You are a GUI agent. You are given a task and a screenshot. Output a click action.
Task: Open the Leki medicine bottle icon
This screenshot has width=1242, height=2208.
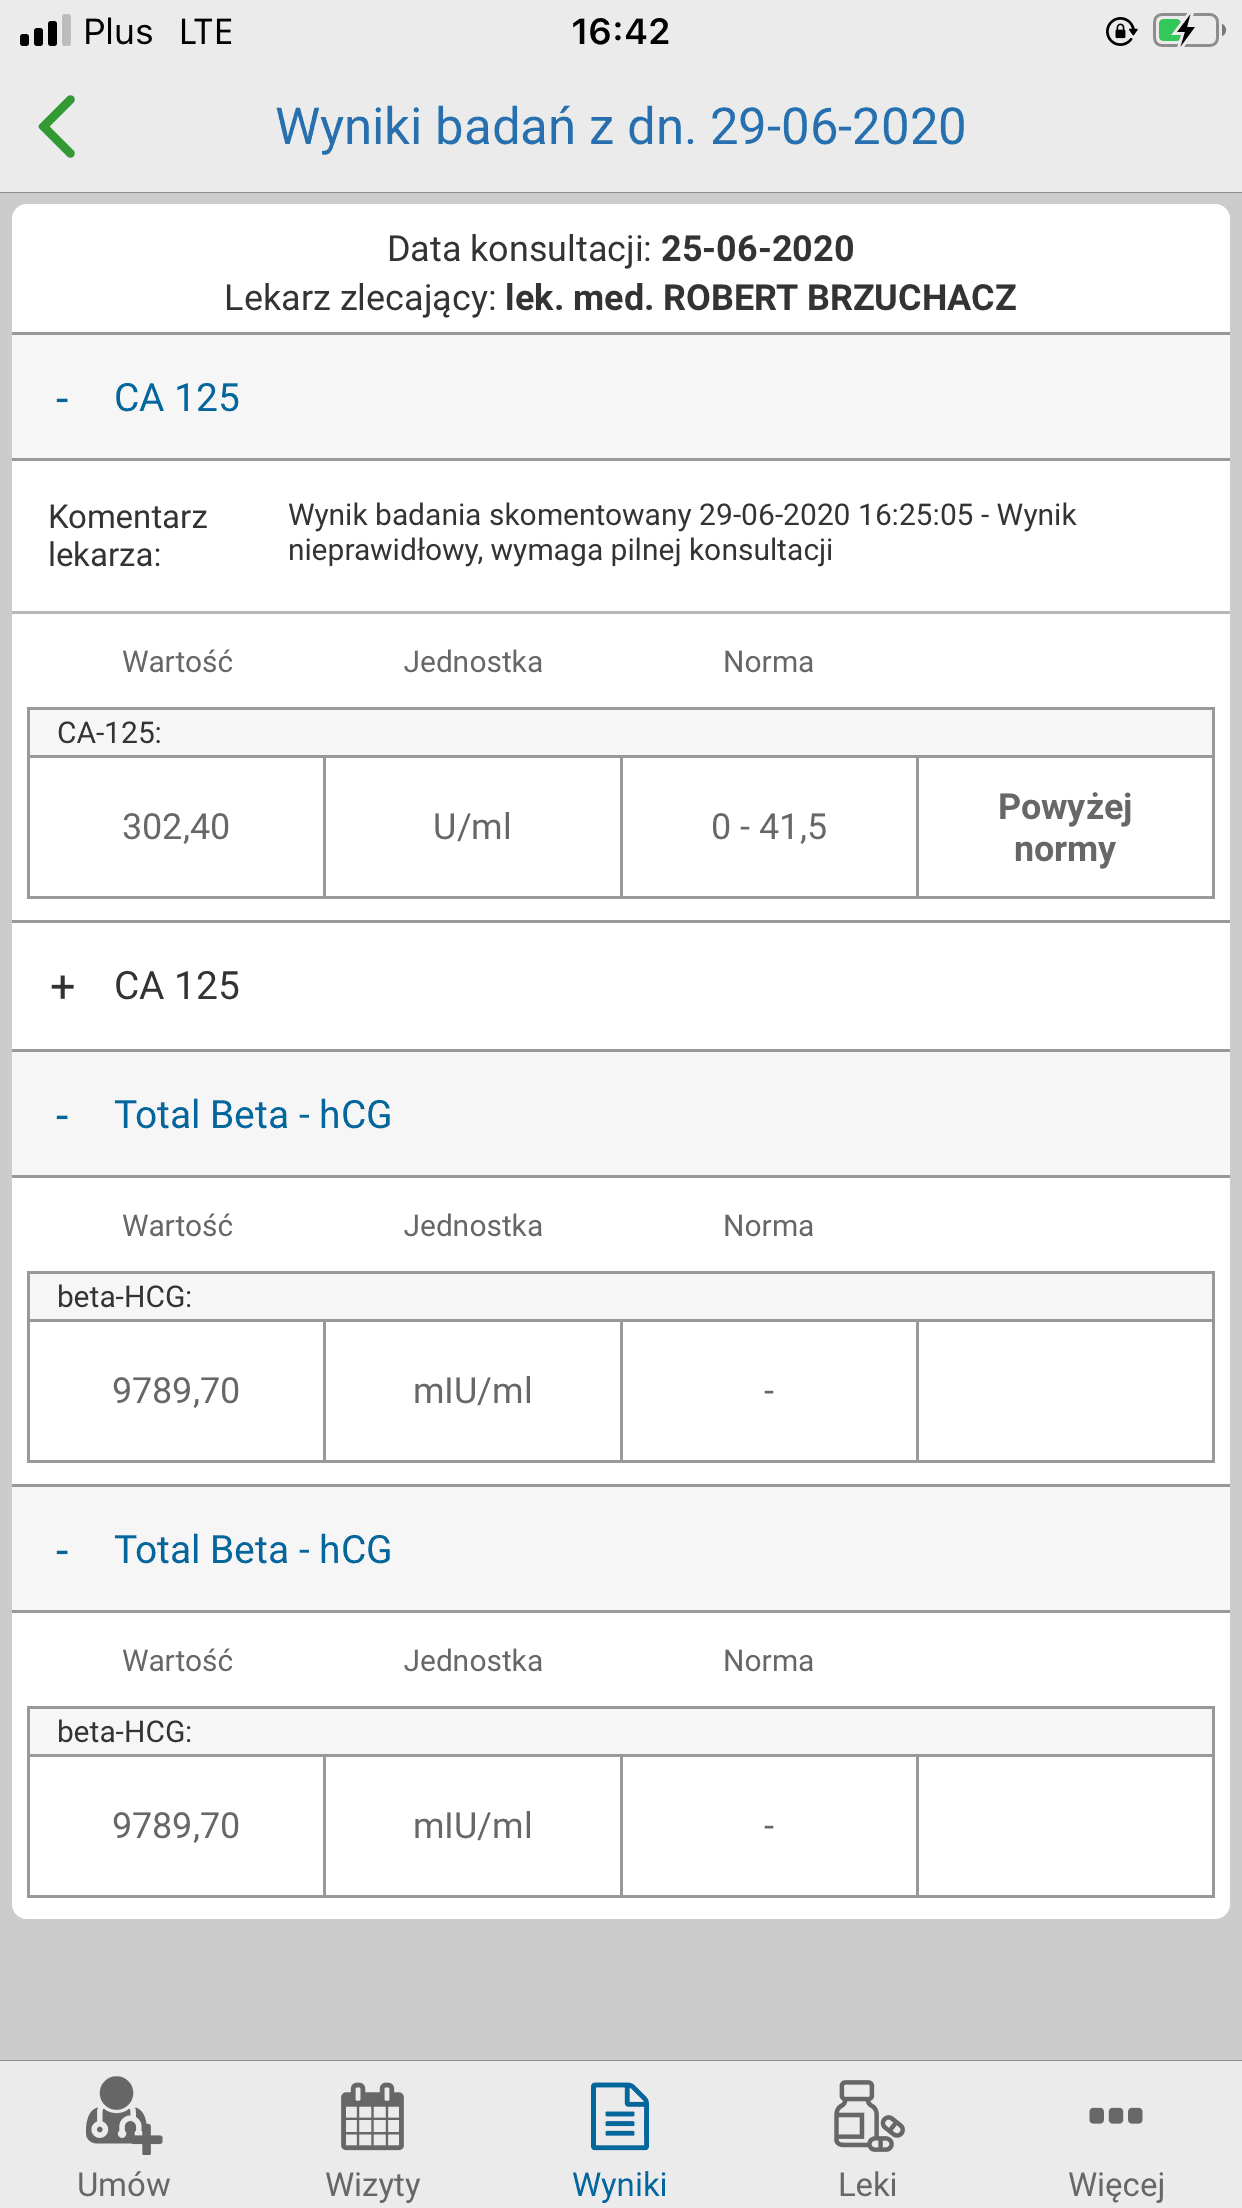point(868,2116)
